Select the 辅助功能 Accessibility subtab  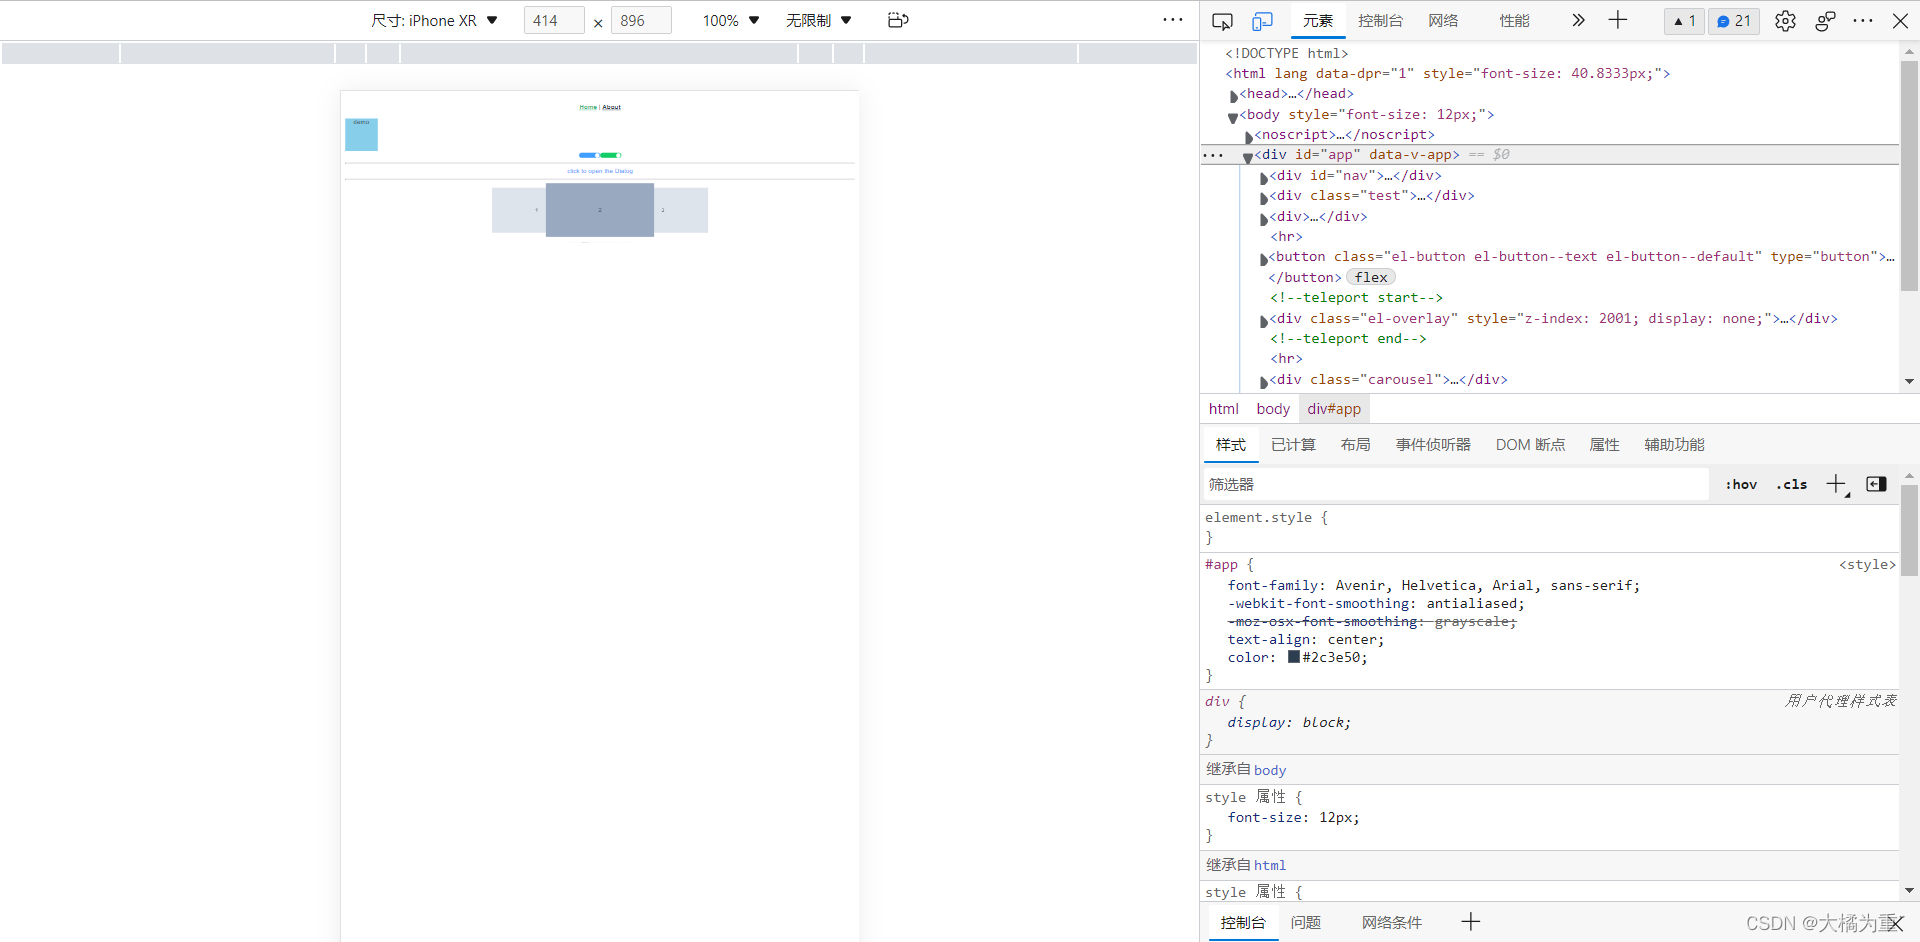tap(1674, 445)
